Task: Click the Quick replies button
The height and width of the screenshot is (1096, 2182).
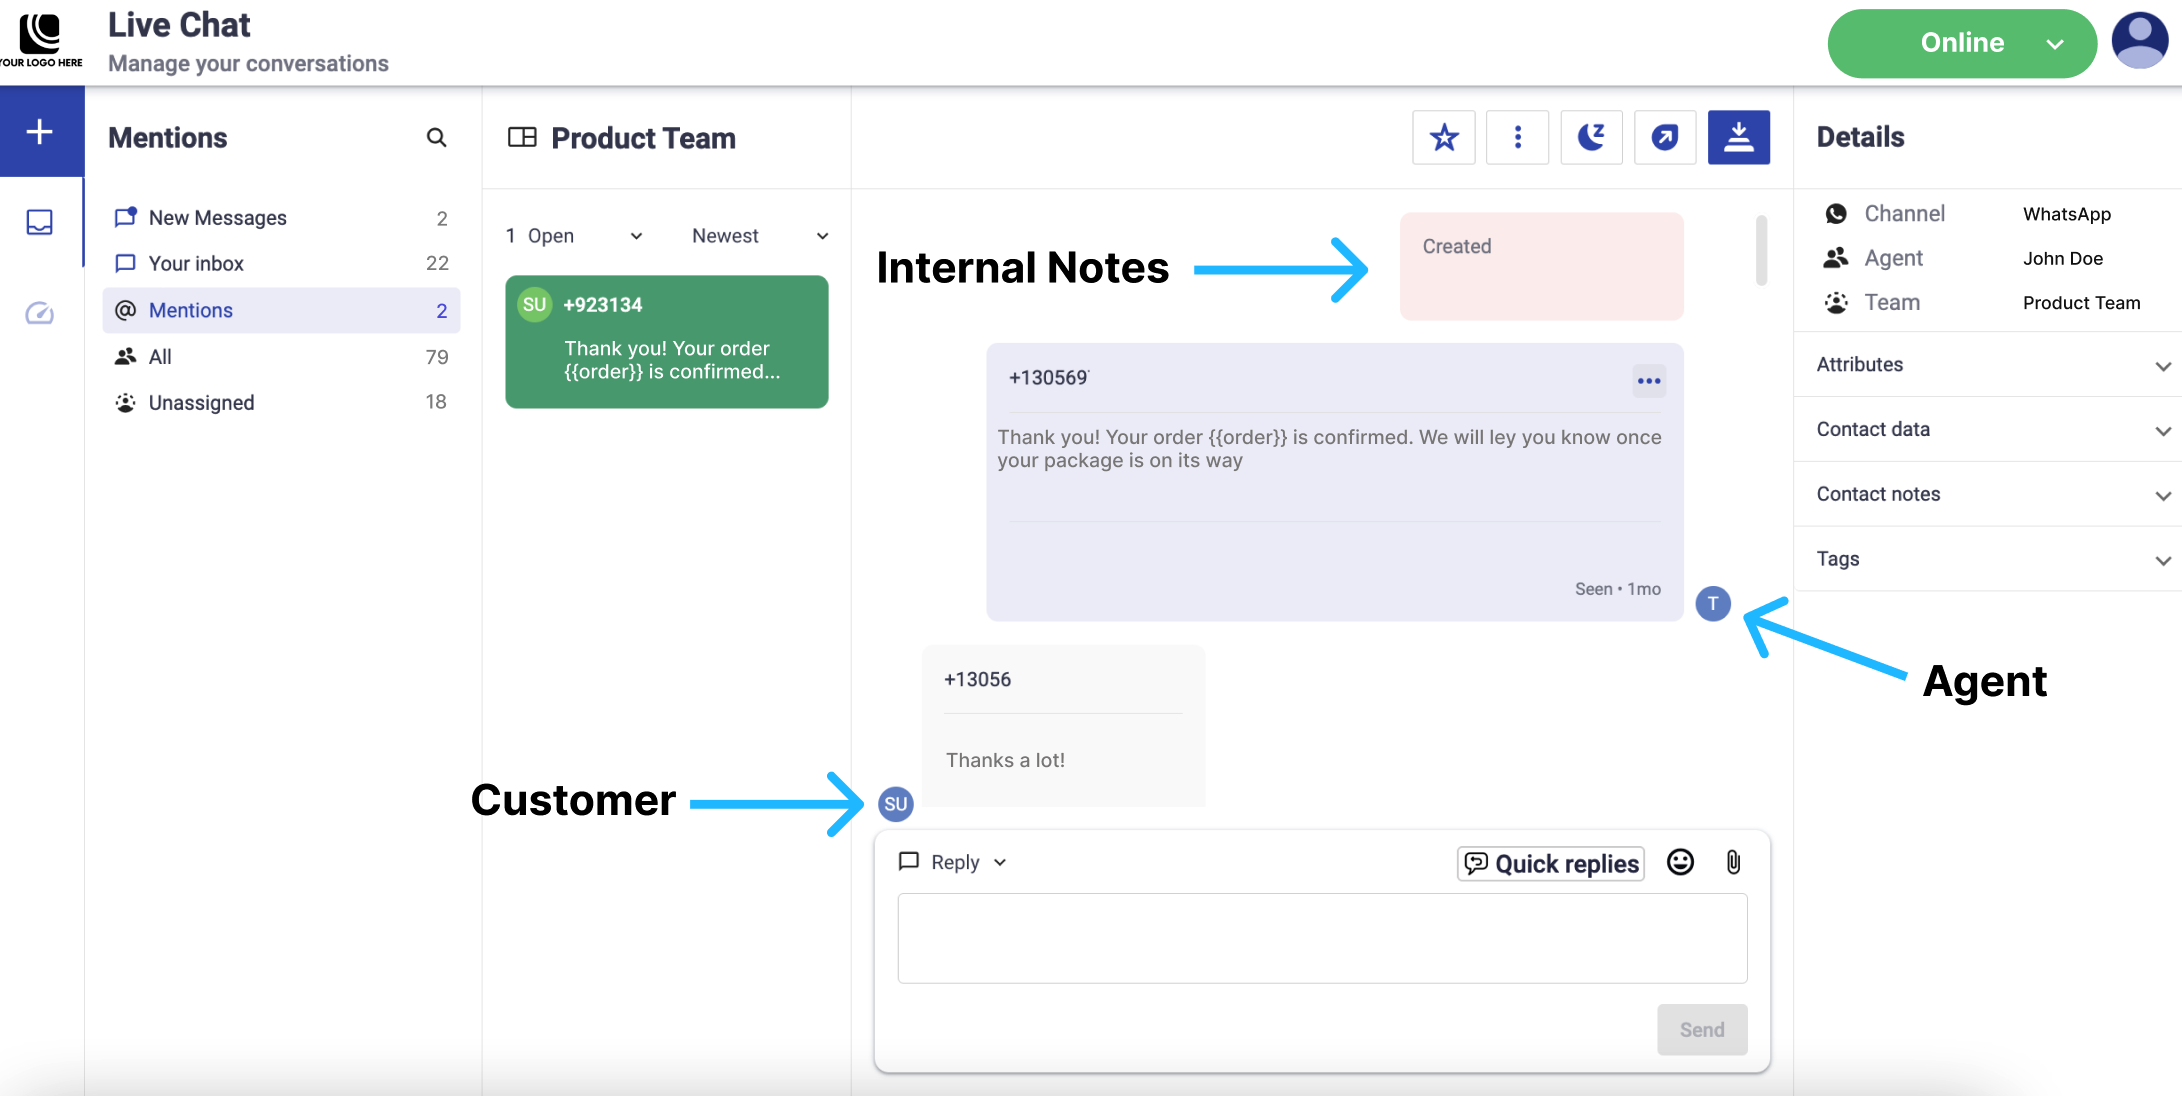Action: pyautogui.click(x=1551, y=863)
